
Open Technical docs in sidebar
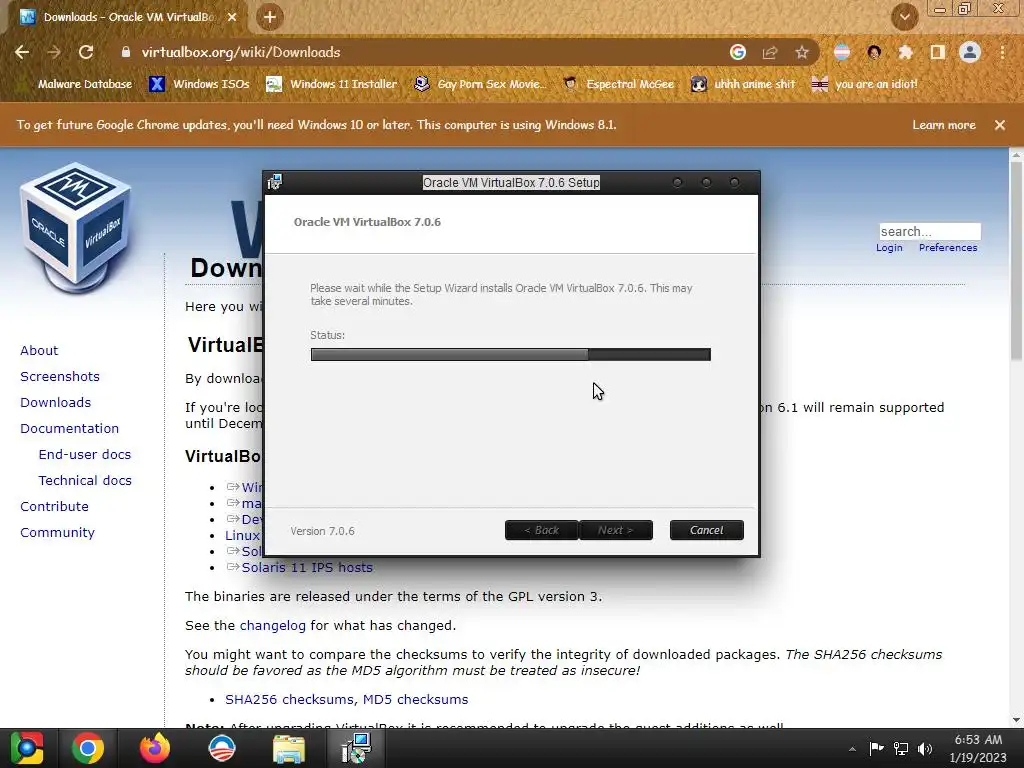coord(85,481)
